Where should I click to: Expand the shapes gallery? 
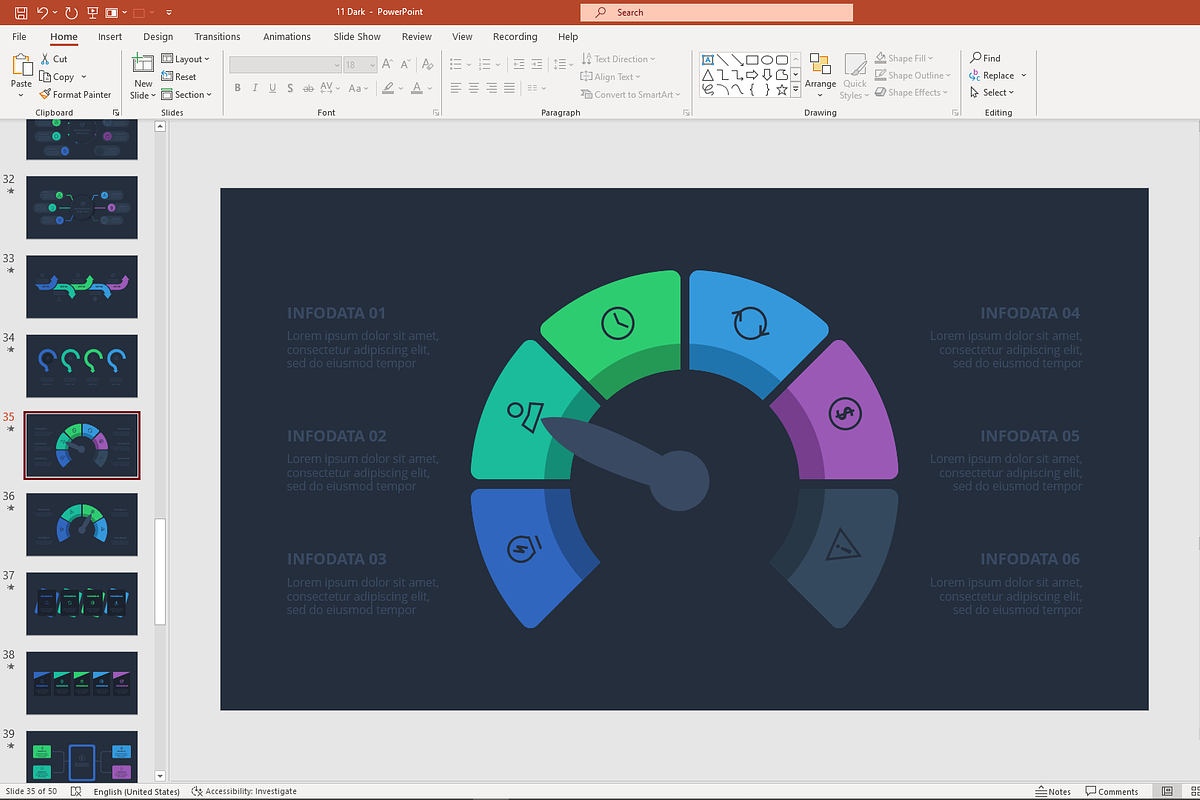(796, 89)
